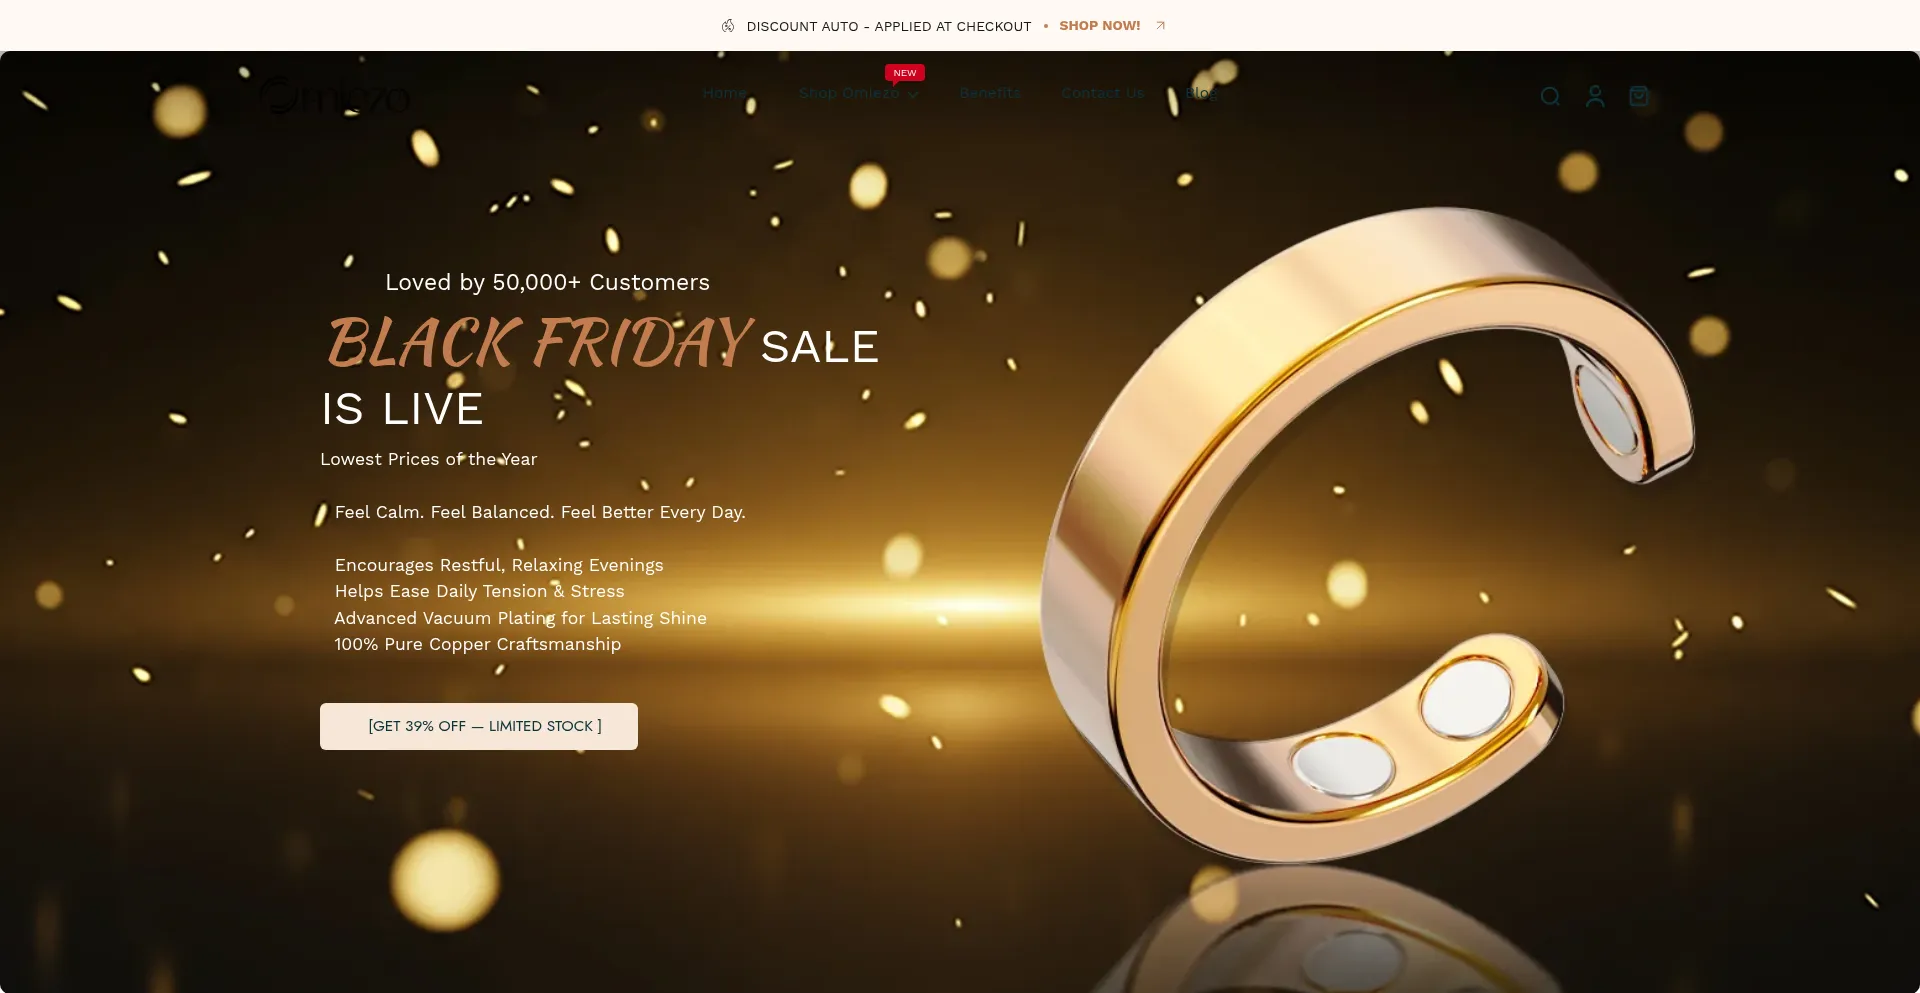This screenshot has width=1920, height=993.
Task: Open the account profile icon
Action: tap(1595, 96)
